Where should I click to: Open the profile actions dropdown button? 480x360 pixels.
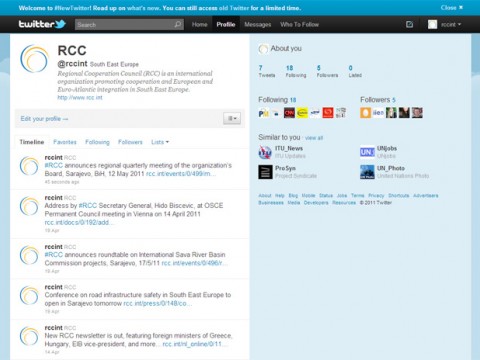232,118
